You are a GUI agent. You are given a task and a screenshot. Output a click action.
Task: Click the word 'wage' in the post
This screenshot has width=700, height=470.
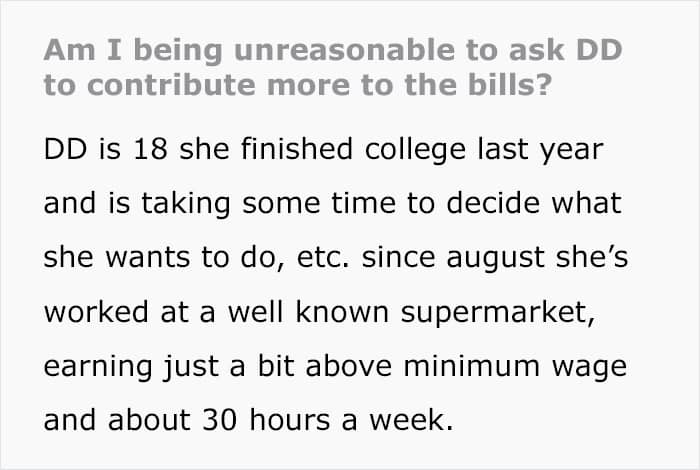(x=589, y=368)
